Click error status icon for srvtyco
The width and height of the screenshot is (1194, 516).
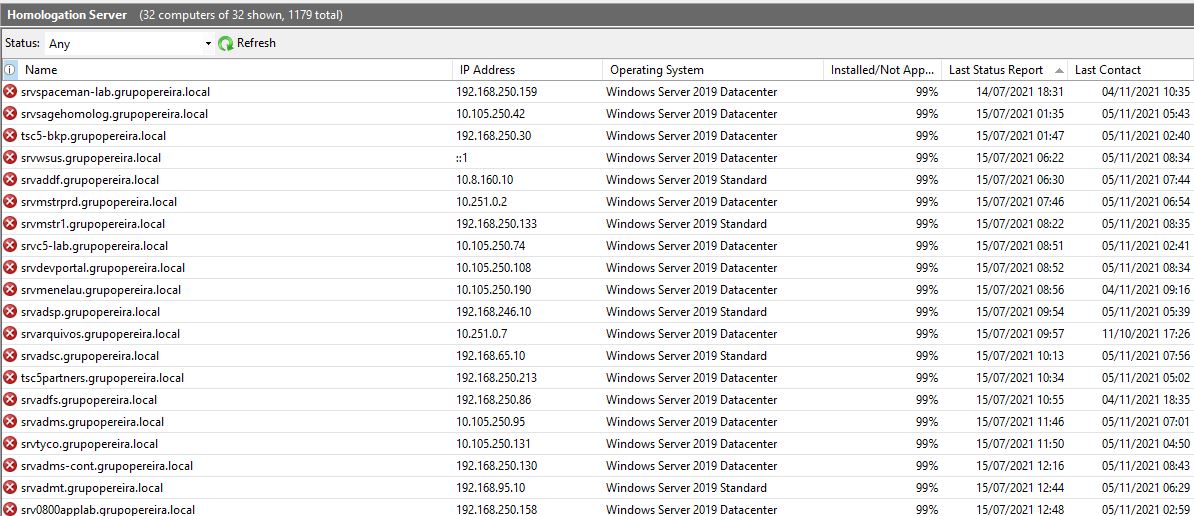(10, 444)
